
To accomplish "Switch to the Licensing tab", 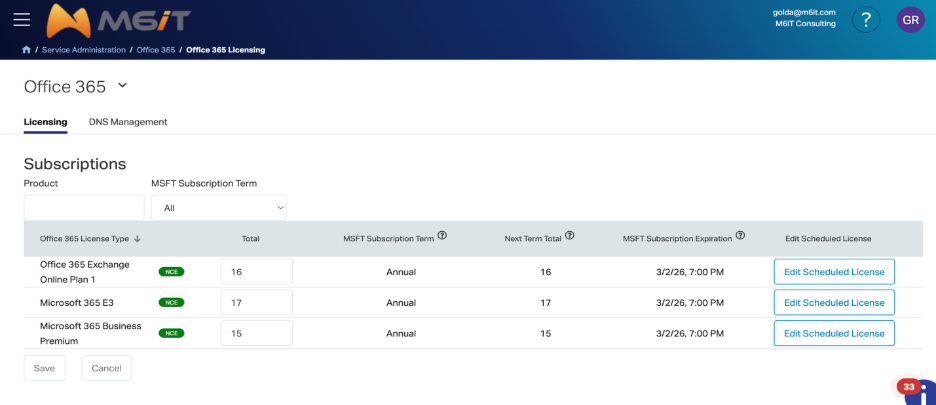I will 45,122.
